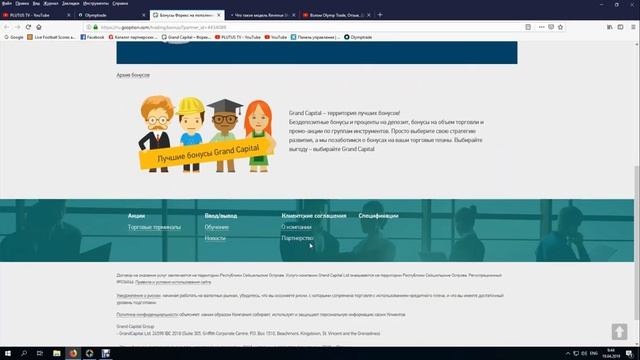Open a new browser tab

tap(380, 15)
